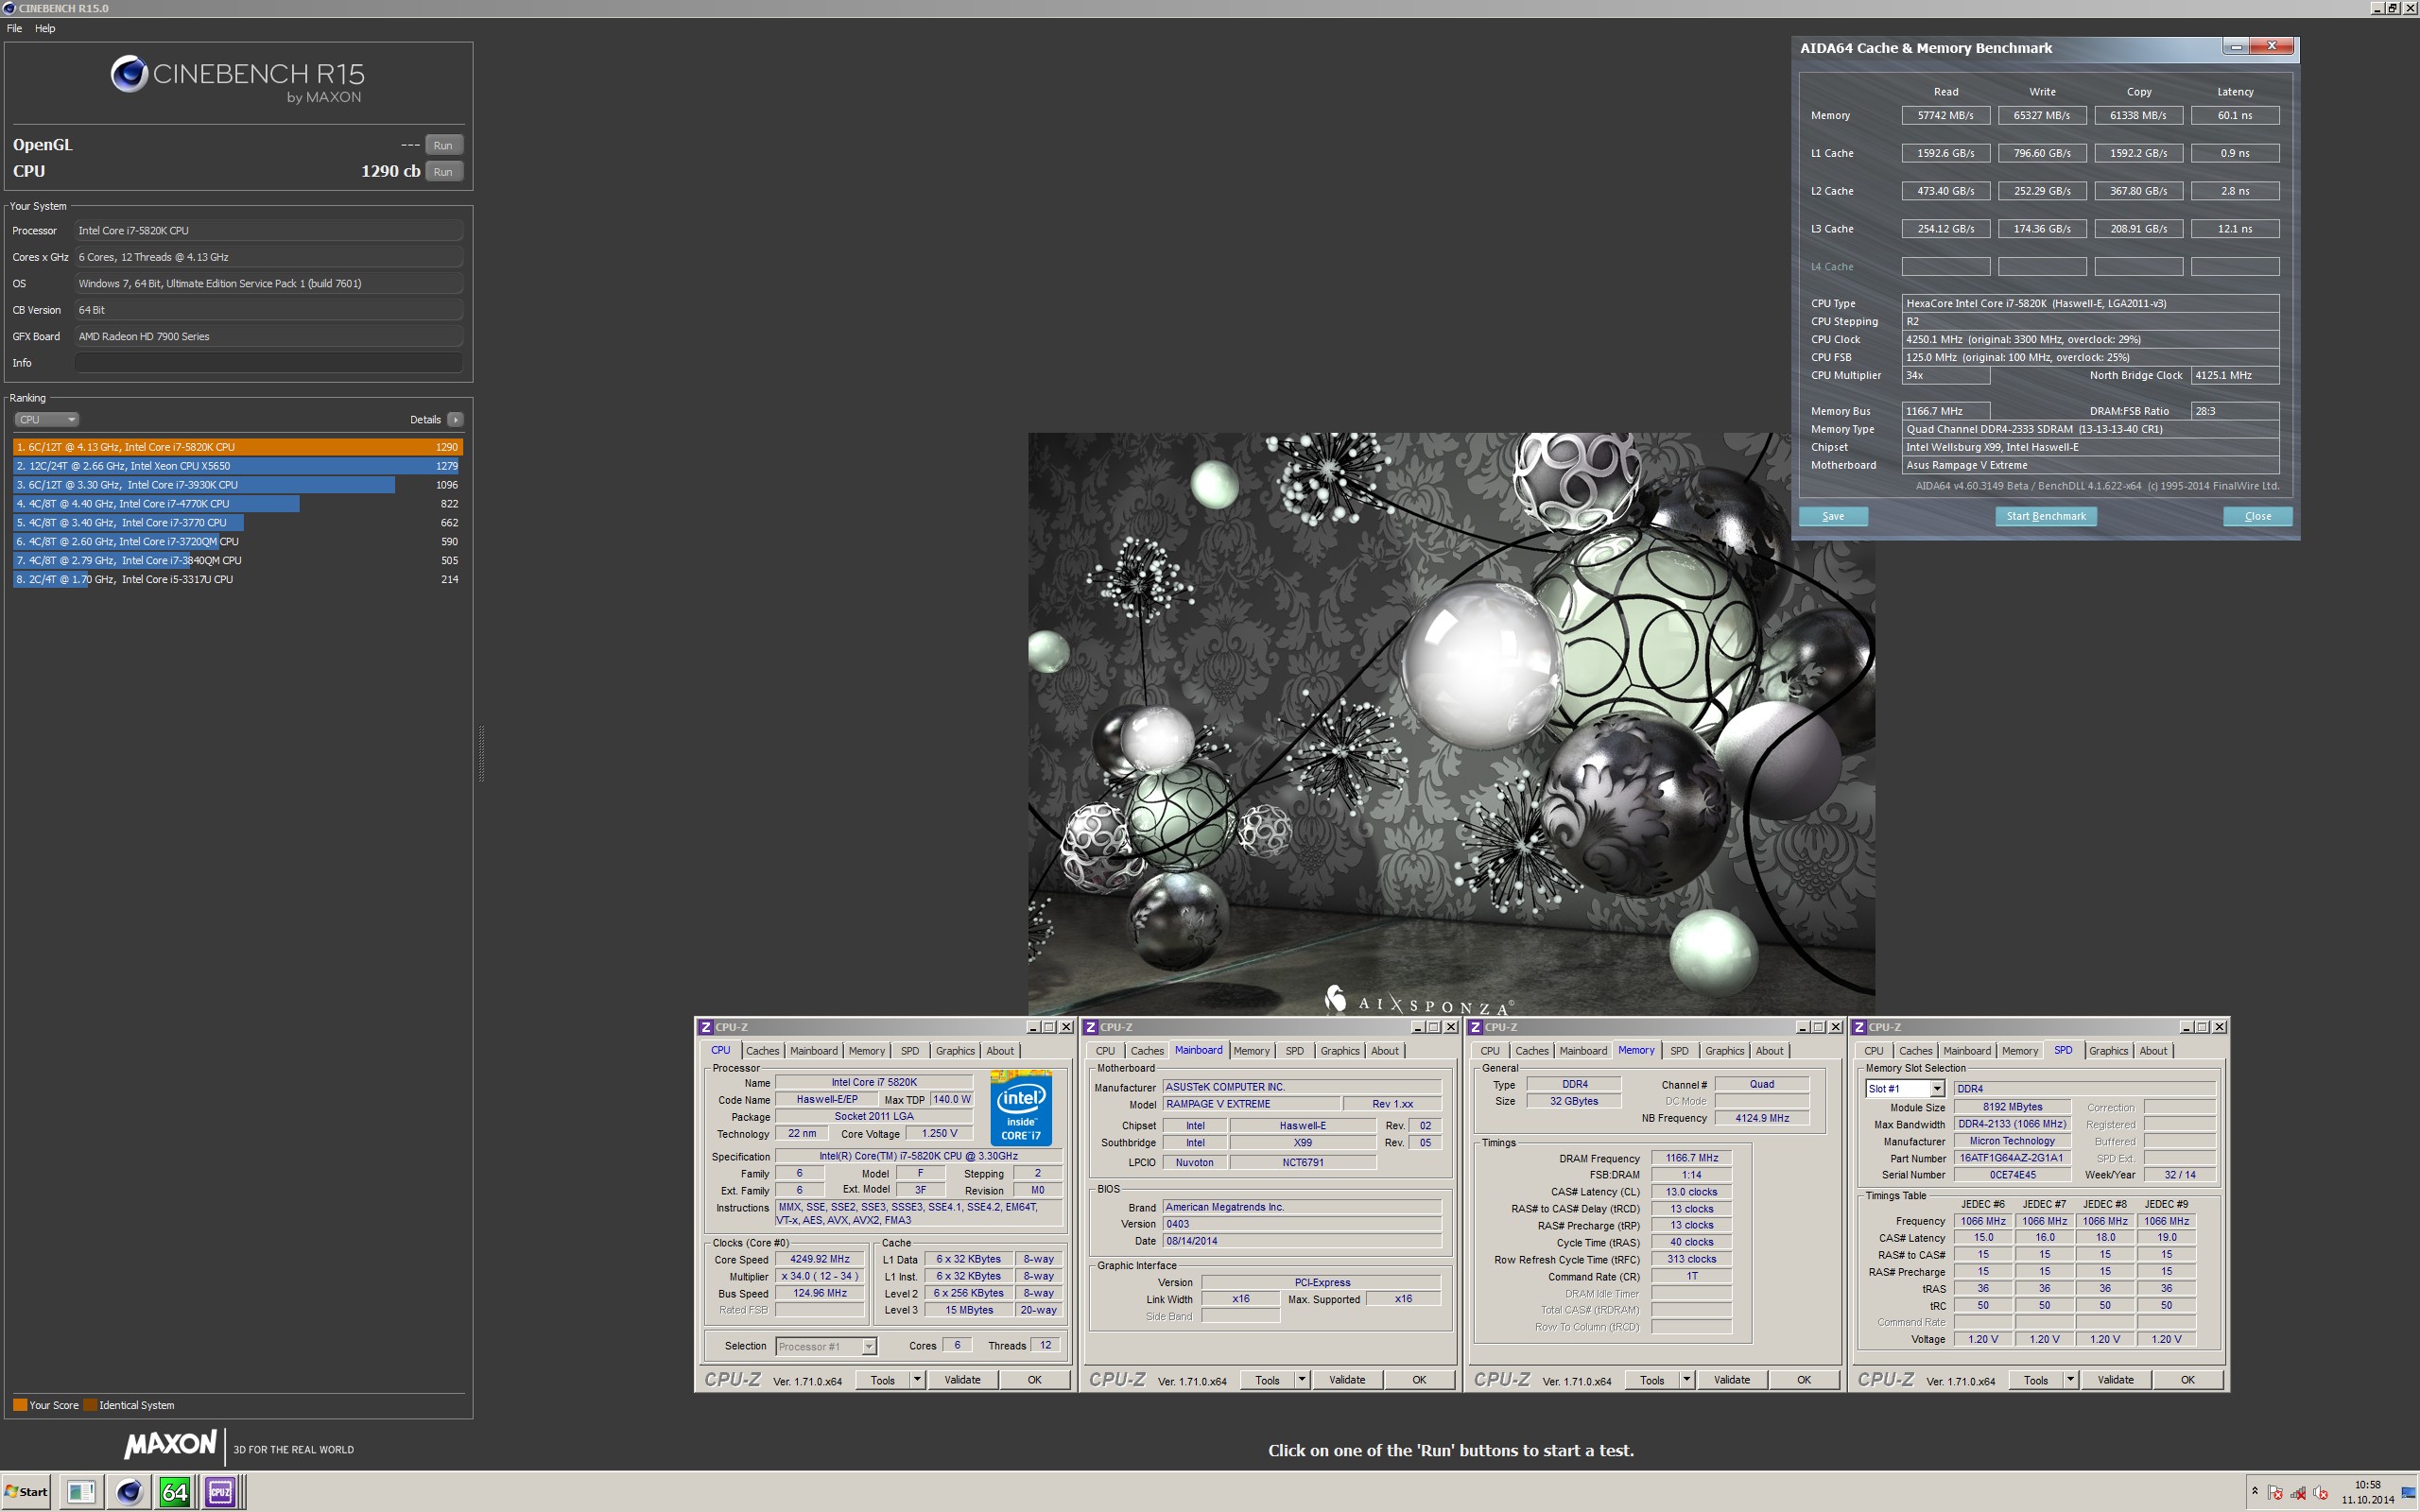Click the Cinebench title bar app icon

coord(9,8)
